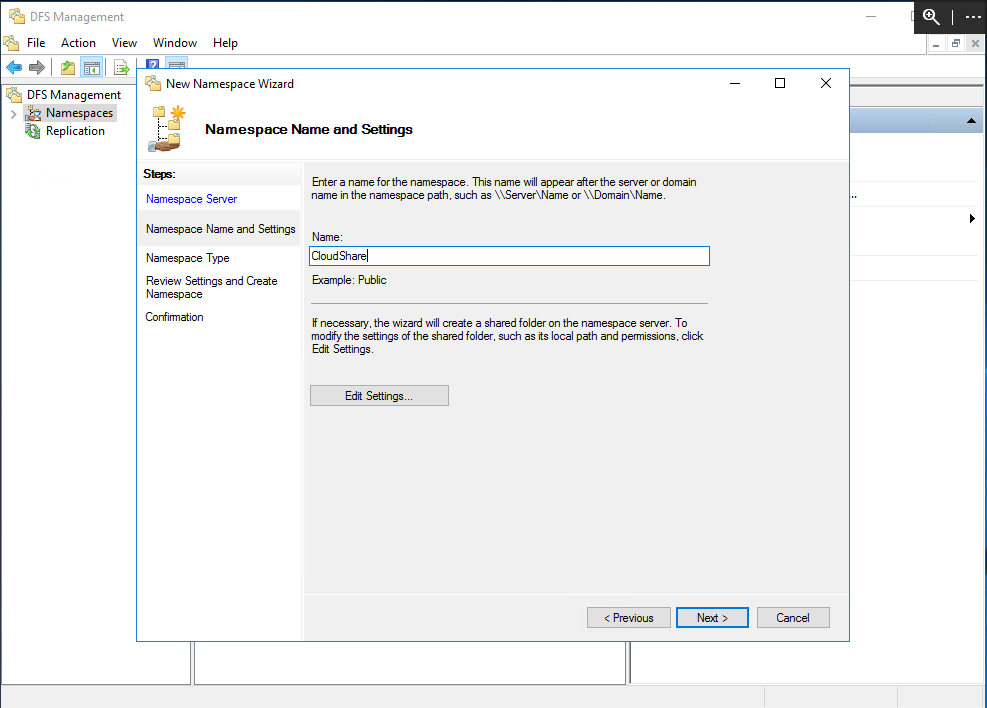Open the Actions pane submenu right arrow
This screenshot has width=987, height=708.
click(x=972, y=218)
